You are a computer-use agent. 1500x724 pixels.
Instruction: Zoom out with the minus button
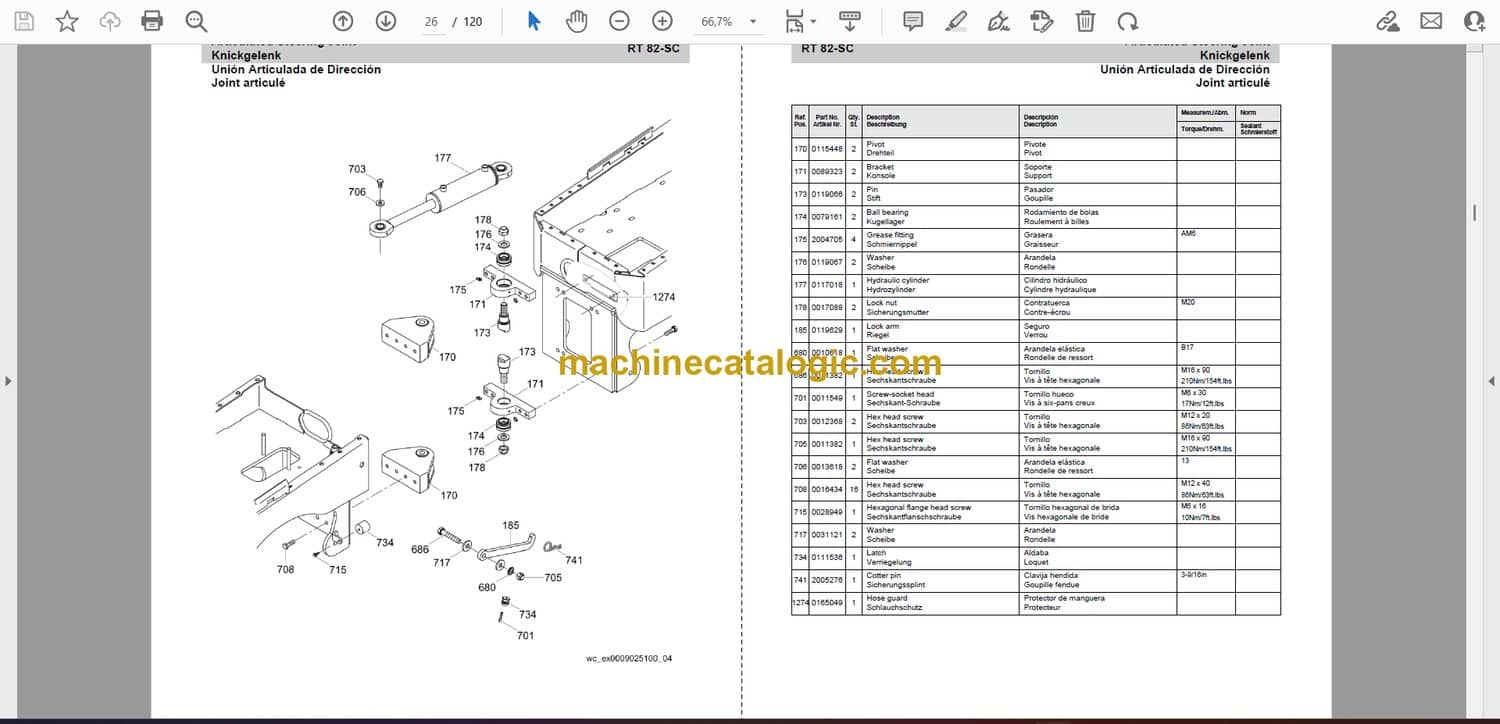(x=620, y=21)
